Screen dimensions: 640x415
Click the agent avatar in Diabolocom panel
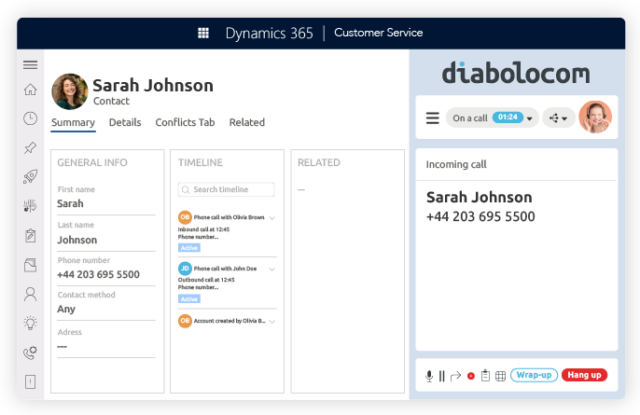(595, 117)
